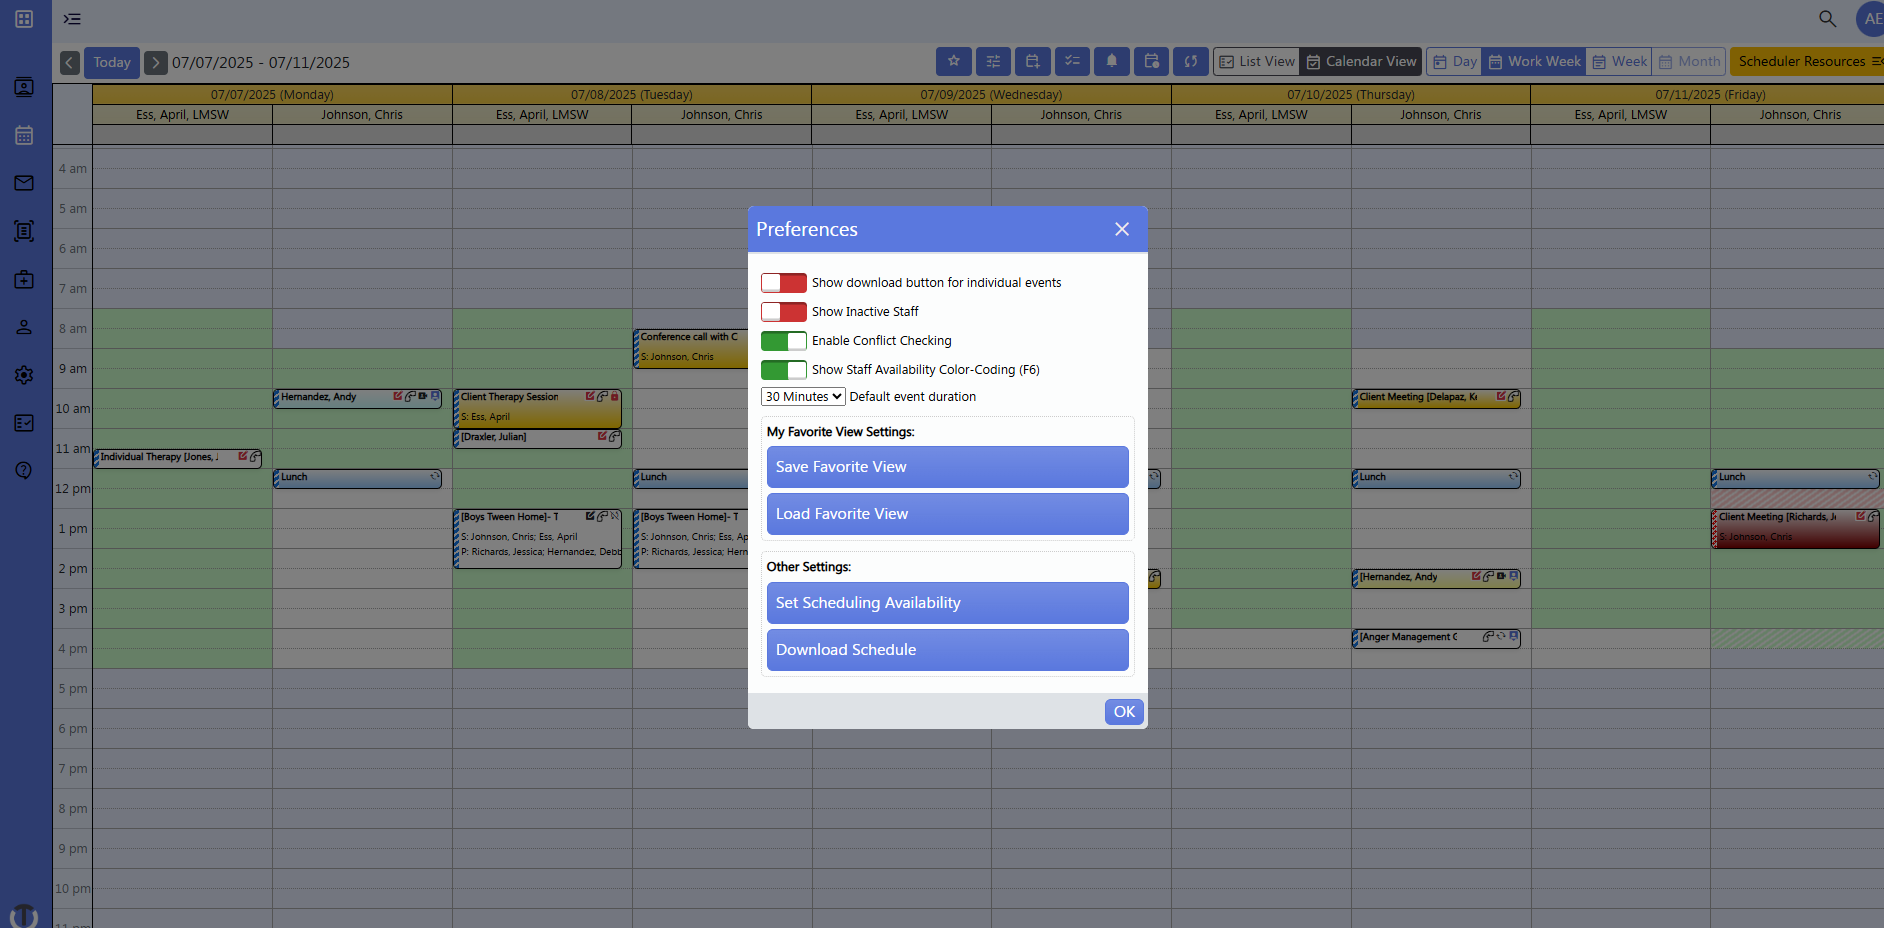Click the Today button
The height and width of the screenshot is (928, 1884).
pos(112,63)
